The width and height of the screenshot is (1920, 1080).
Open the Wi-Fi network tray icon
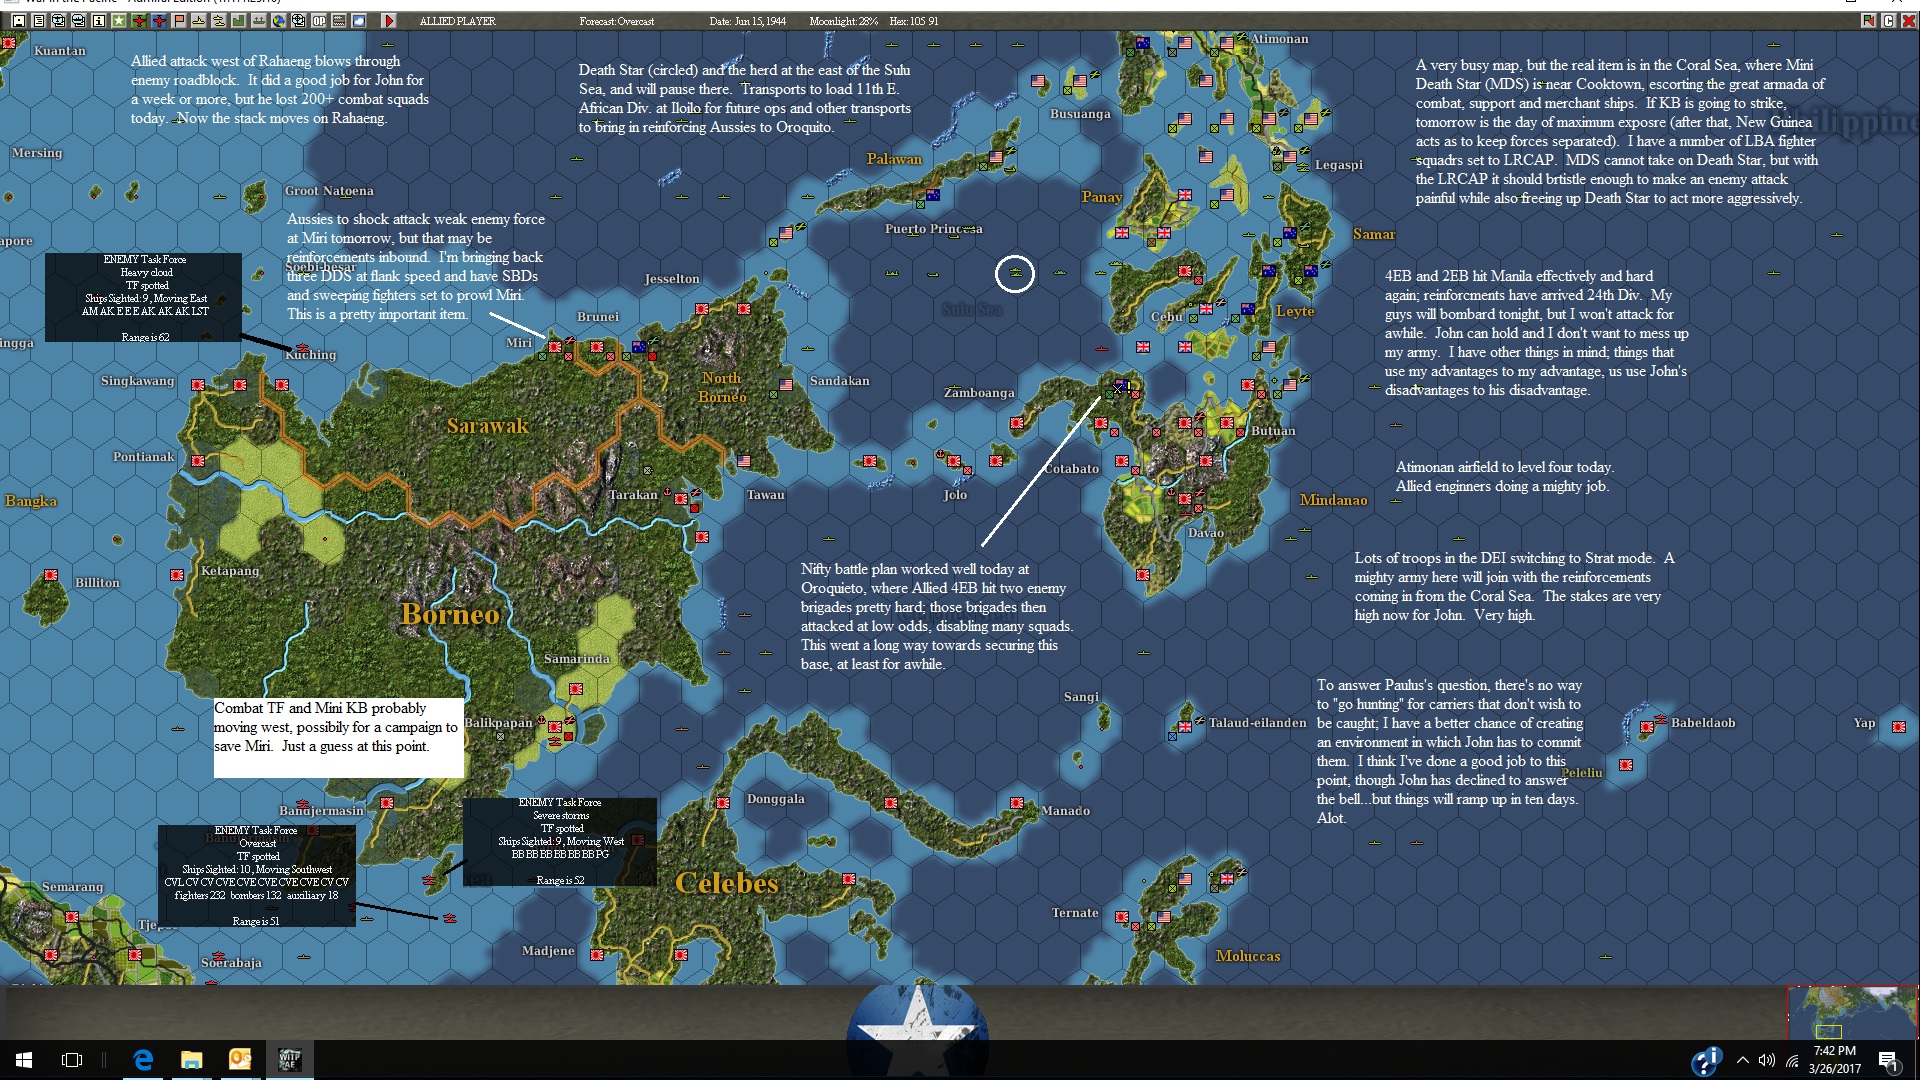(x=1792, y=1060)
